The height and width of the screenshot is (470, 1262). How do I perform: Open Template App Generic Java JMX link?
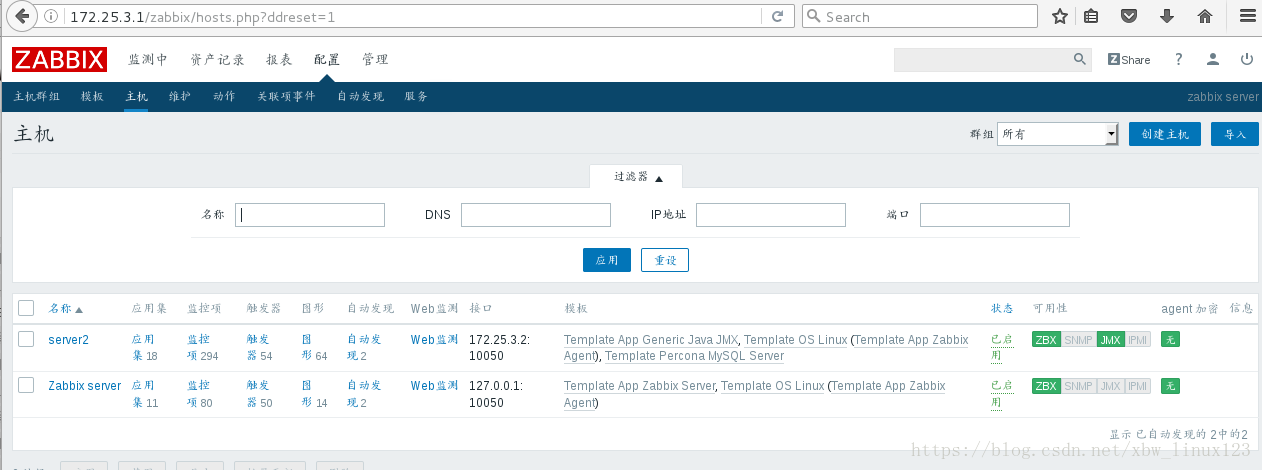651,340
